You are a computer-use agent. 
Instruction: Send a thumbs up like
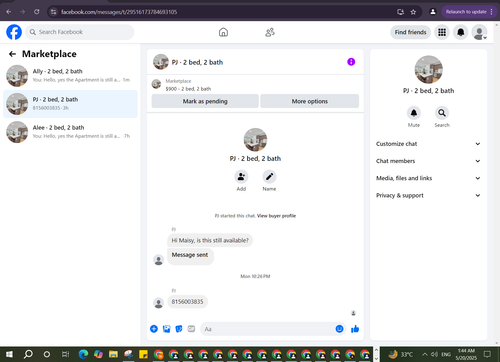tap(355, 329)
